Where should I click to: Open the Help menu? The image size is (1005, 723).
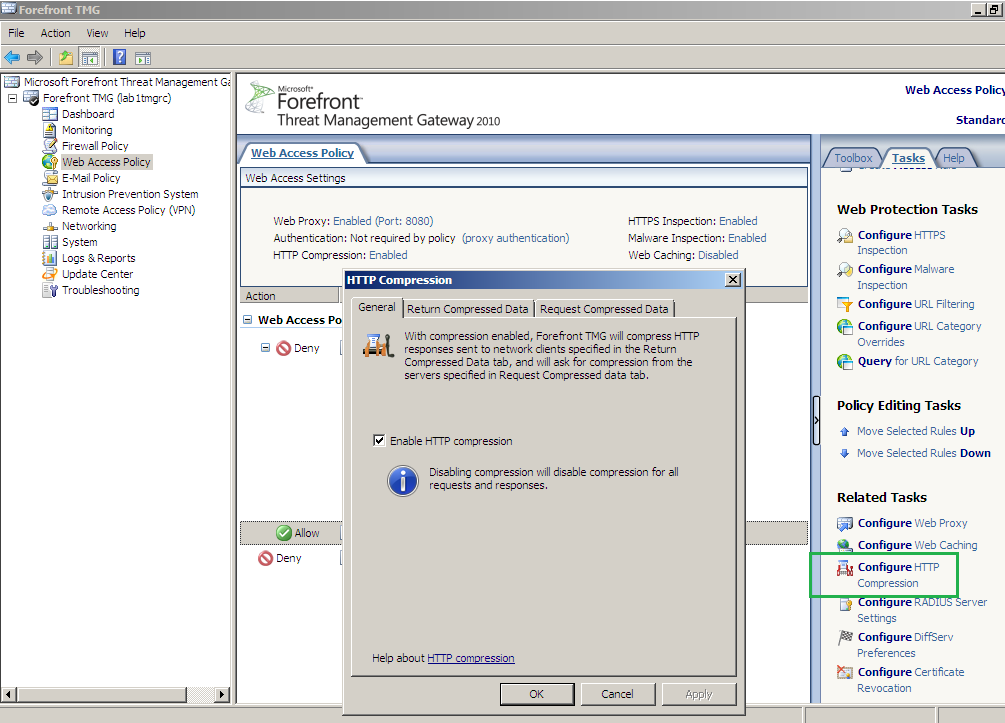[135, 33]
